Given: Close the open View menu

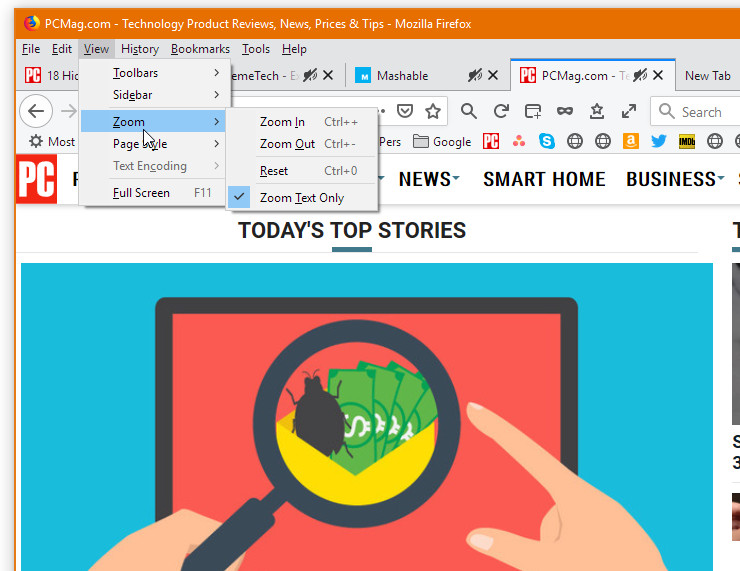Looking at the screenshot, I should pyautogui.click(x=96, y=49).
